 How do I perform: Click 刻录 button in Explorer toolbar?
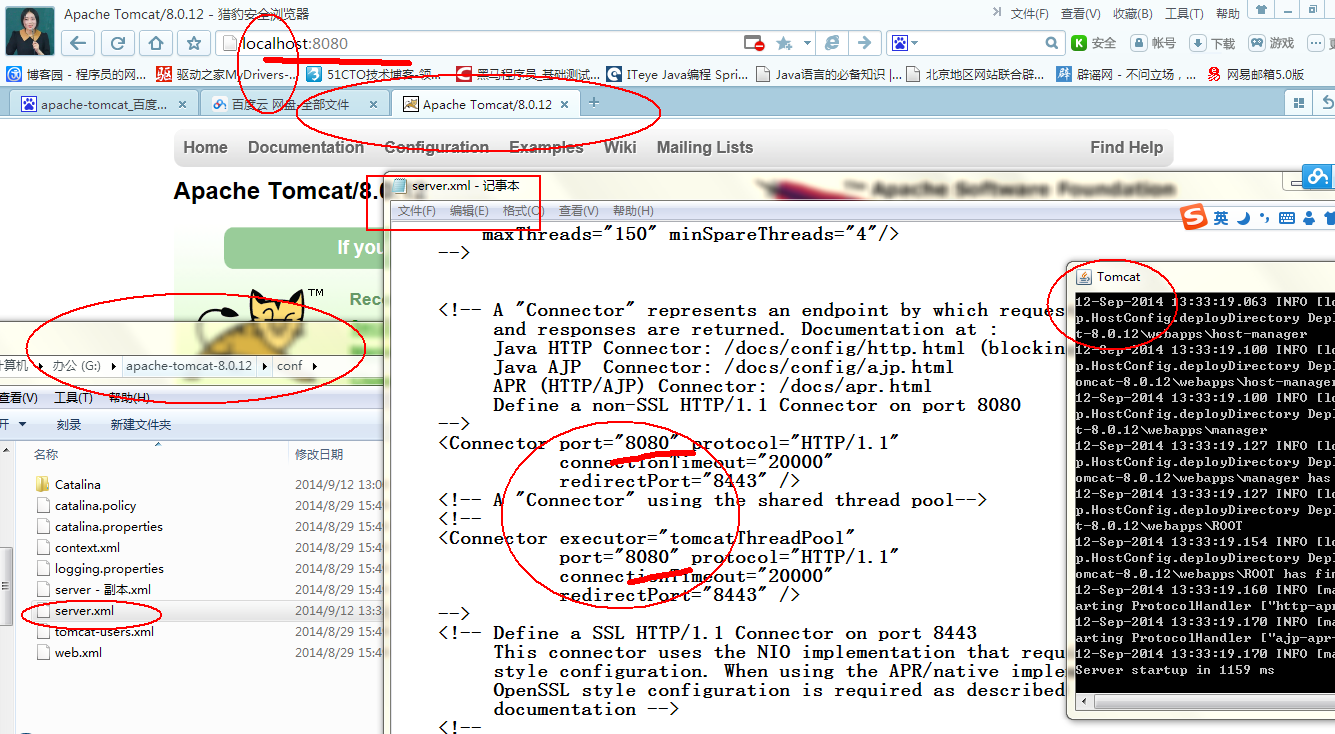pyautogui.click(x=69, y=425)
